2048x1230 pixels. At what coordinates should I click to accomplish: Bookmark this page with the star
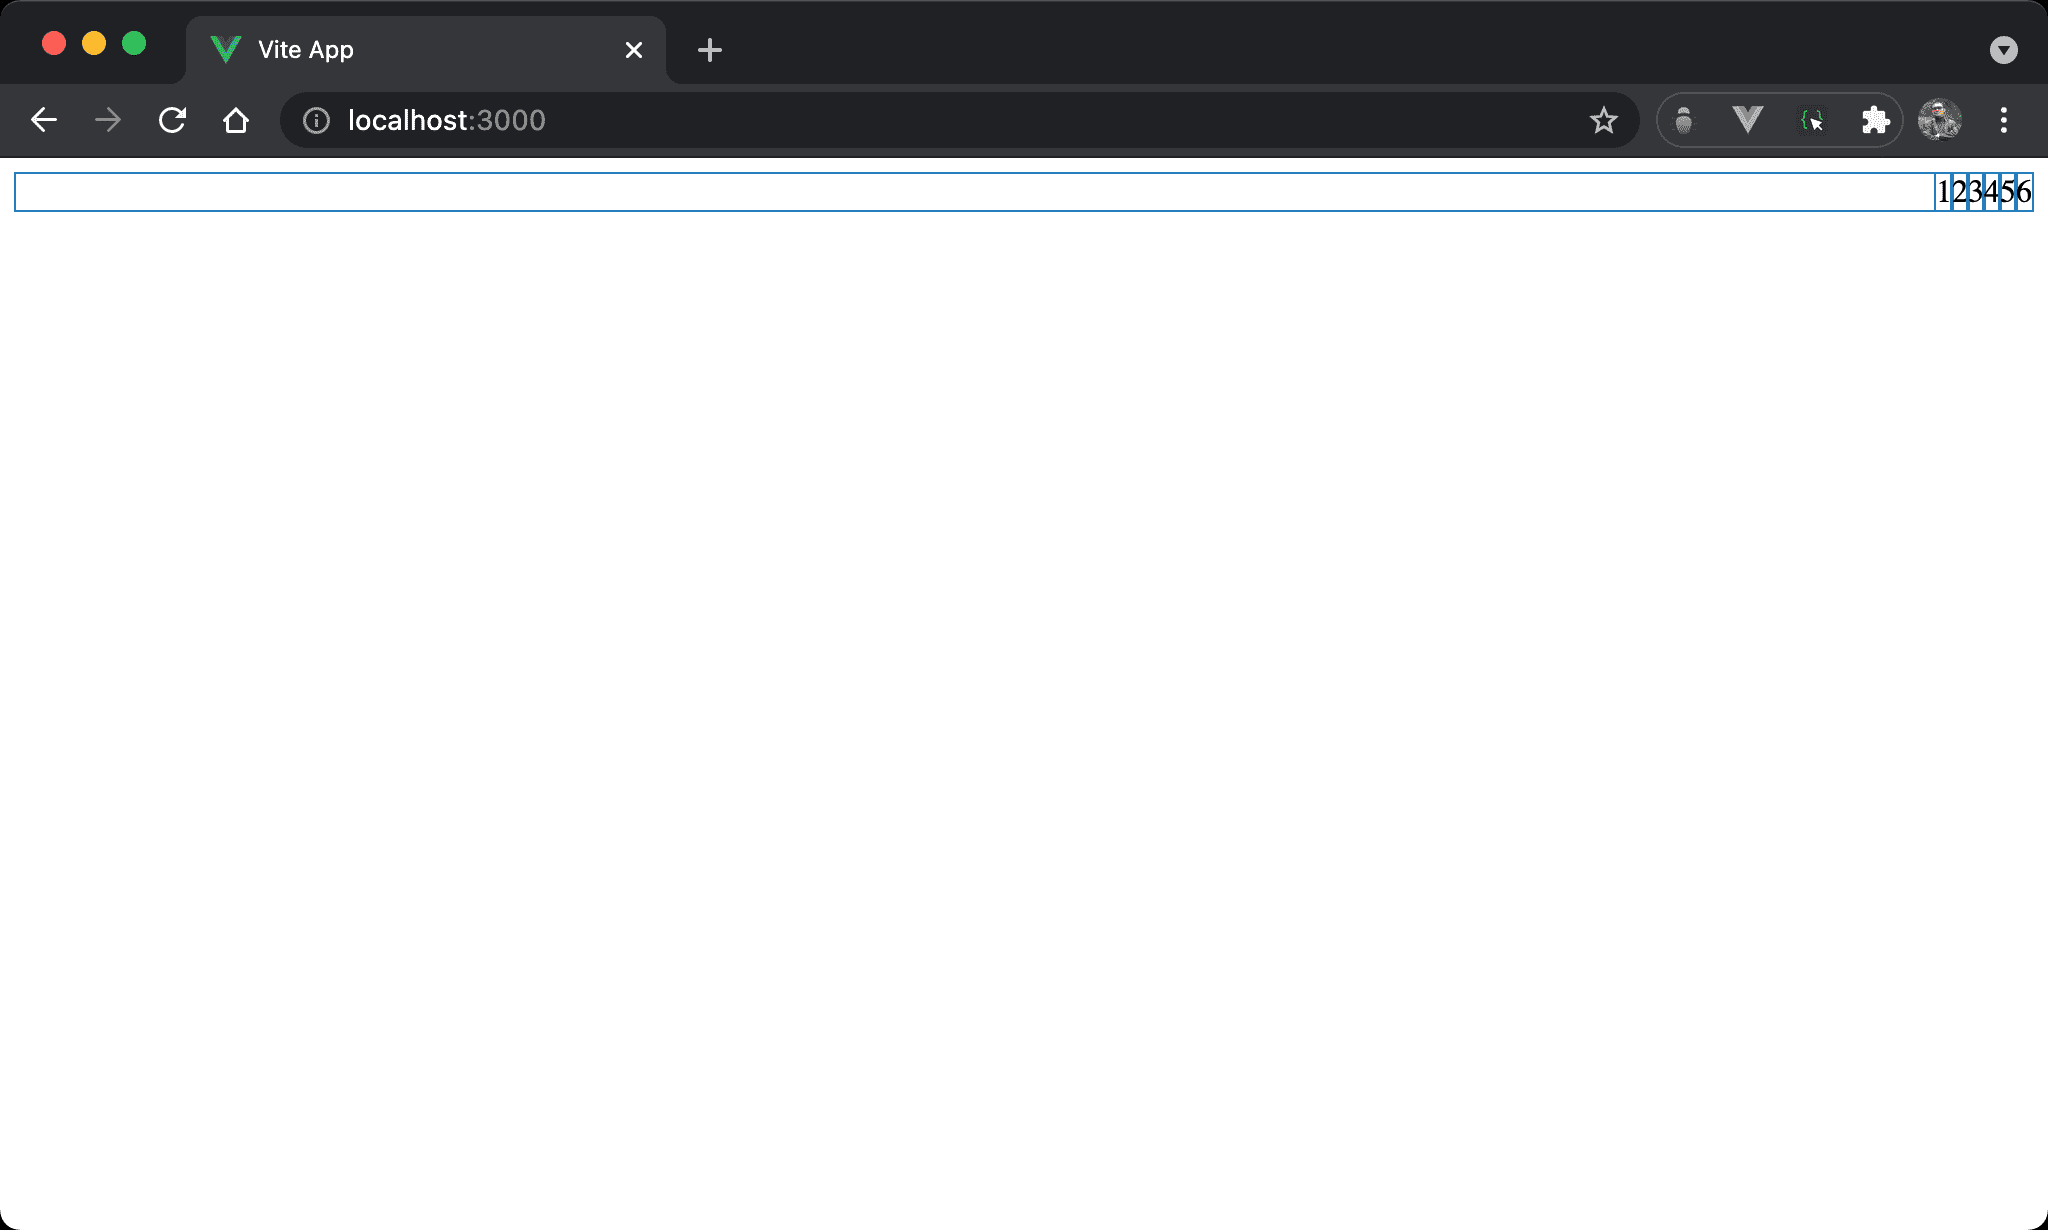point(1603,120)
